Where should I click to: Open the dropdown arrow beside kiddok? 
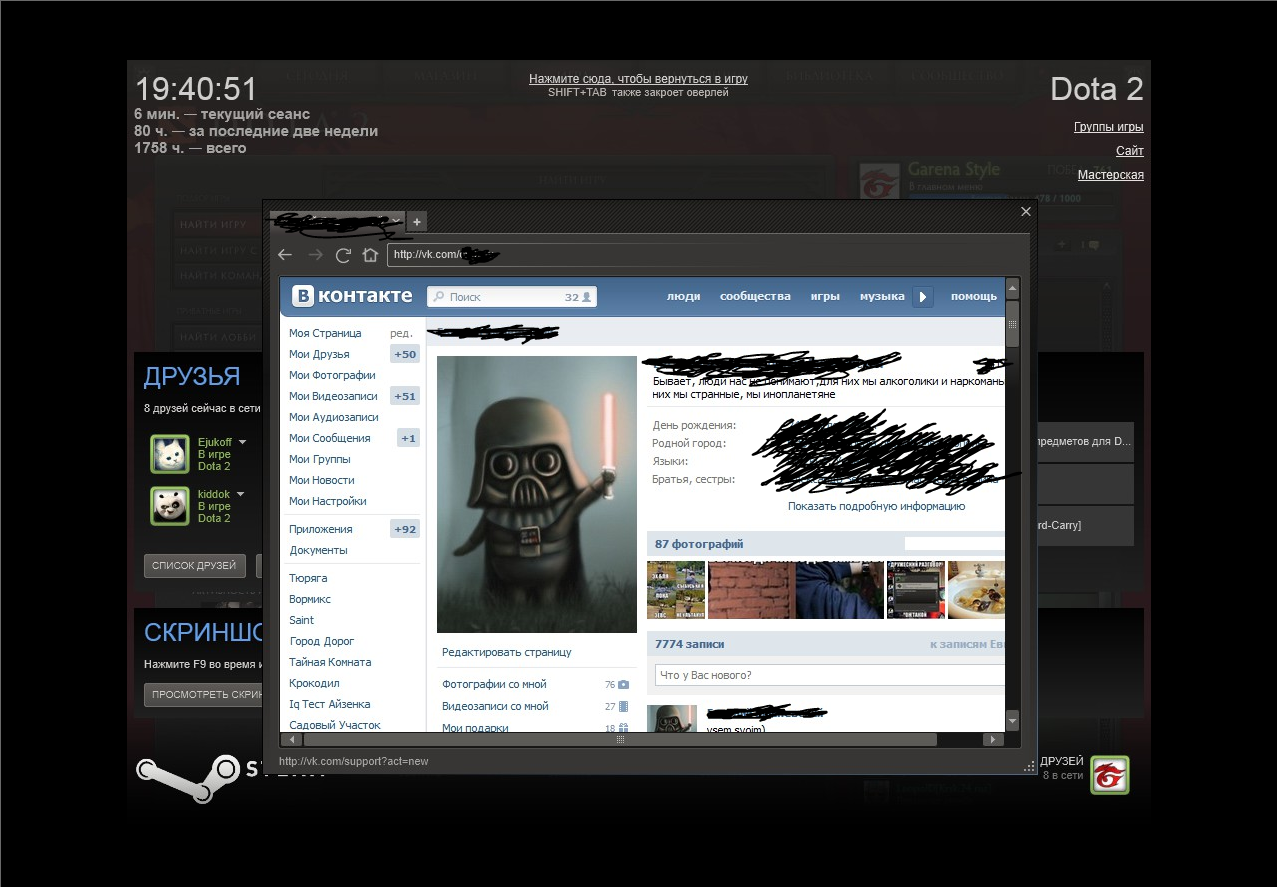(241, 494)
